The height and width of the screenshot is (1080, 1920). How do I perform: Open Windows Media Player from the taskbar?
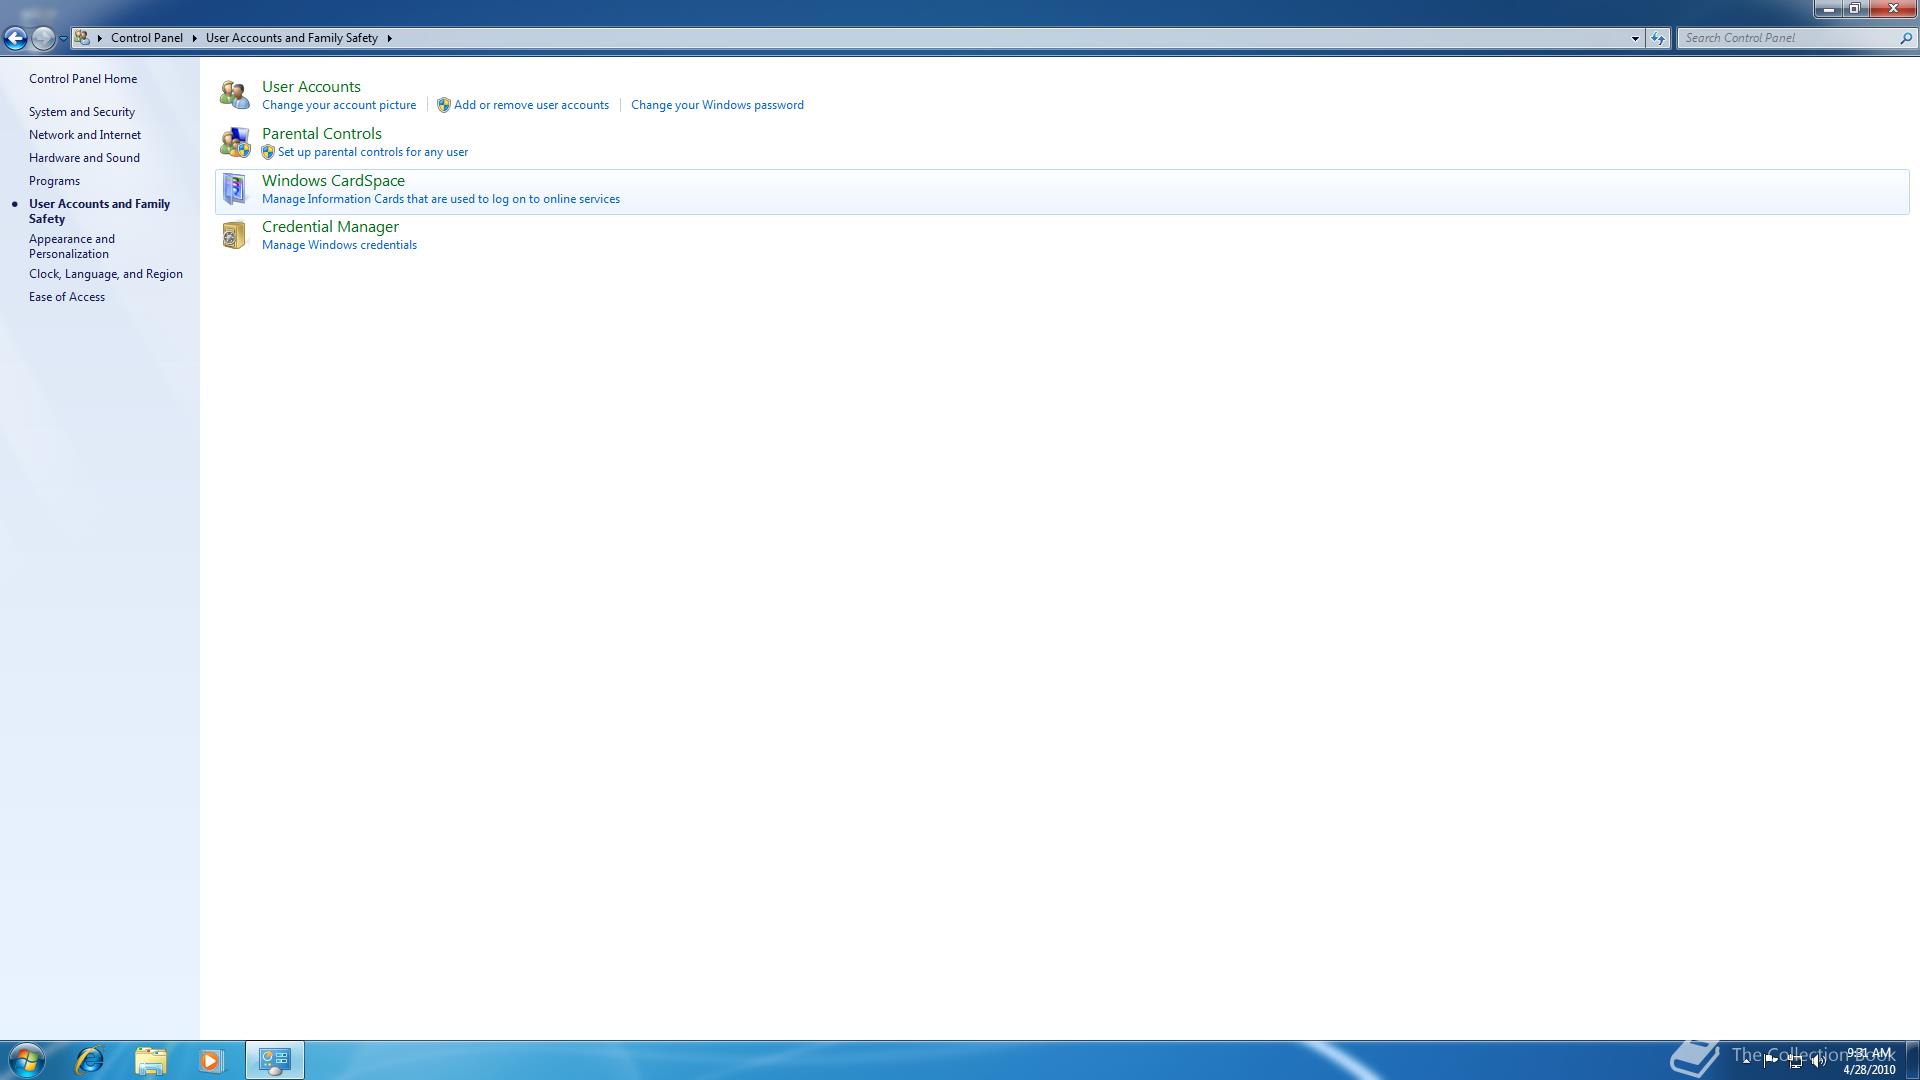[x=211, y=1060]
